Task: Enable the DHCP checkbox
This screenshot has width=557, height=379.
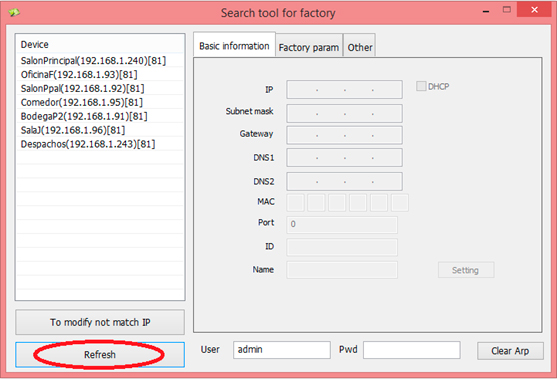Action: (x=421, y=86)
